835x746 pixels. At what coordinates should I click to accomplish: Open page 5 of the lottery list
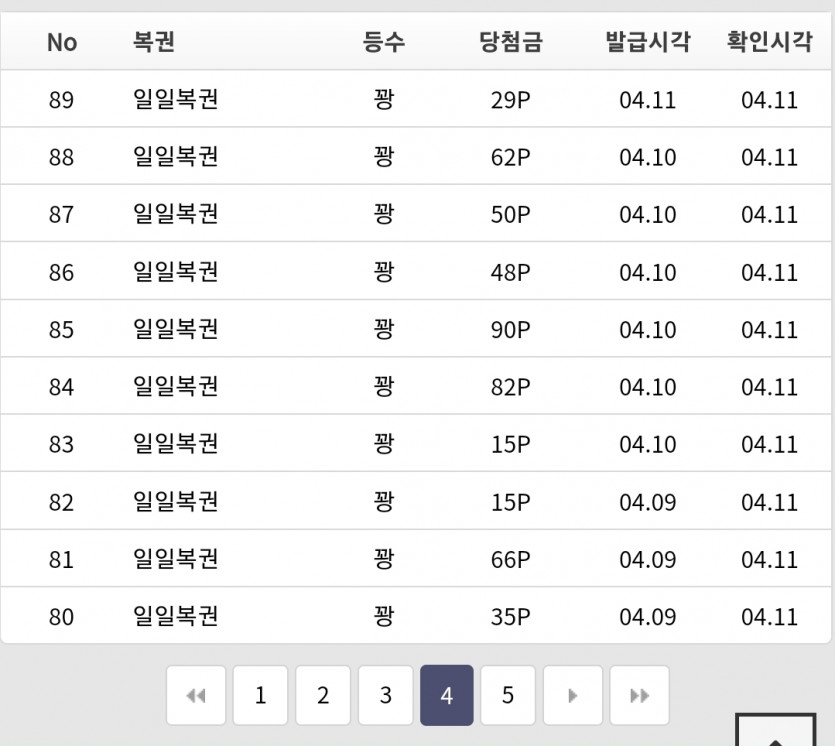tap(508, 695)
